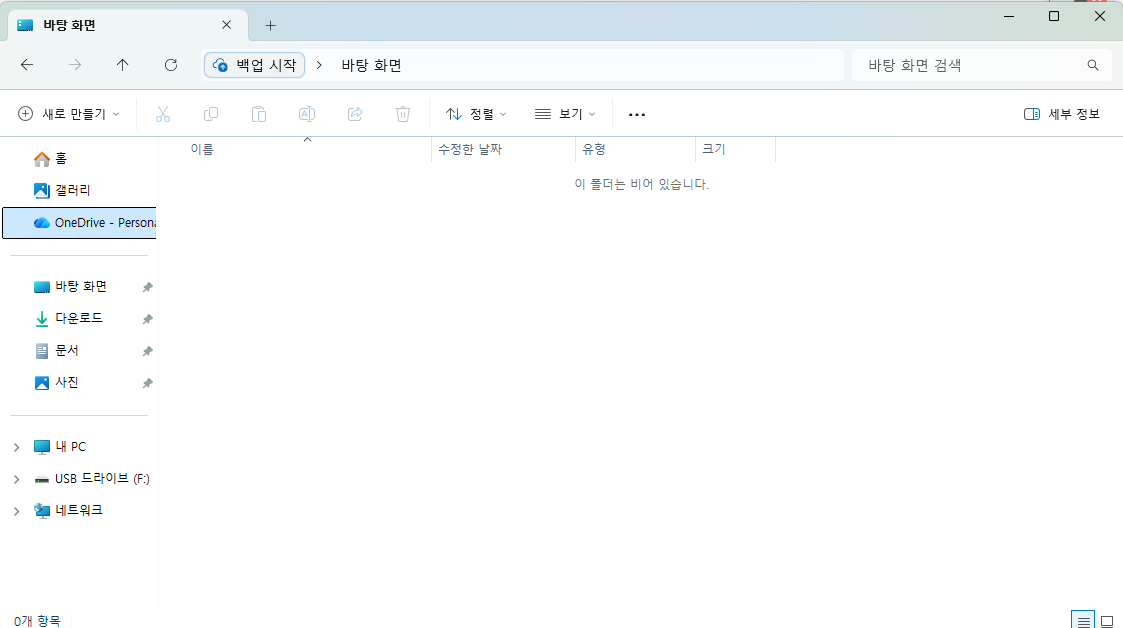Expand the 내 PC tree node
1123x628 pixels.
point(16,448)
